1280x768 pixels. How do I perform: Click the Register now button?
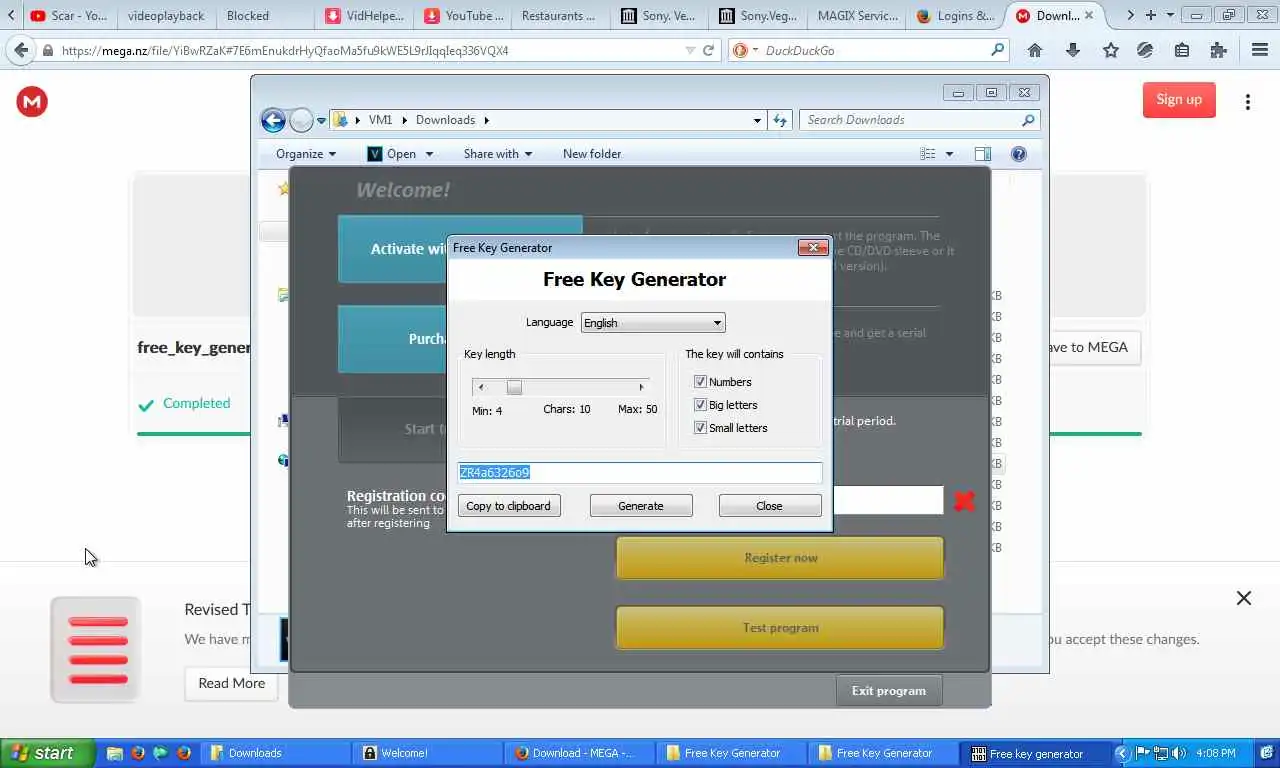[x=780, y=558]
